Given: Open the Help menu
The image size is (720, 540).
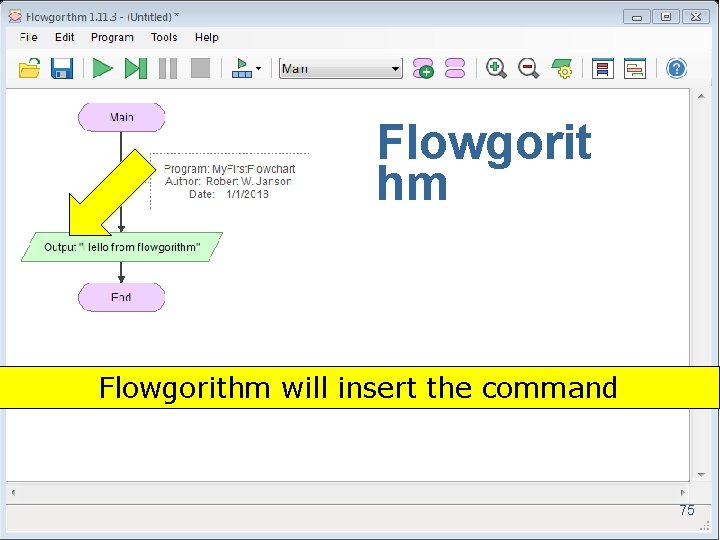Looking at the screenshot, I should (x=207, y=37).
